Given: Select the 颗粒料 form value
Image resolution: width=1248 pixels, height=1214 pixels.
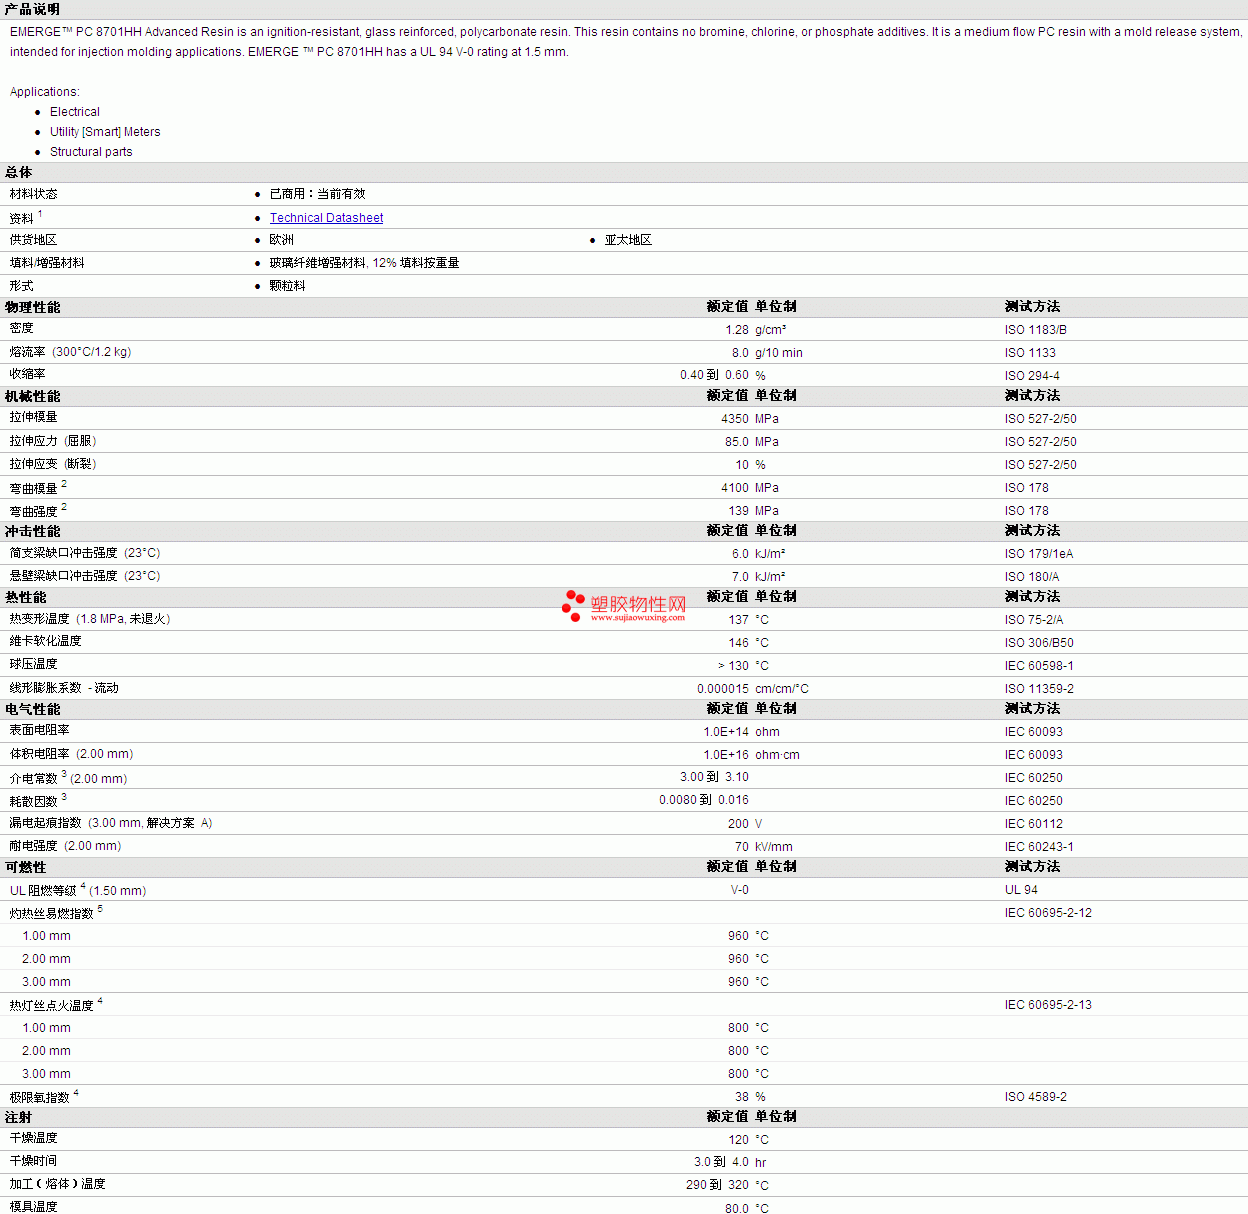Looking at the screenshot, I should (287, 286).
